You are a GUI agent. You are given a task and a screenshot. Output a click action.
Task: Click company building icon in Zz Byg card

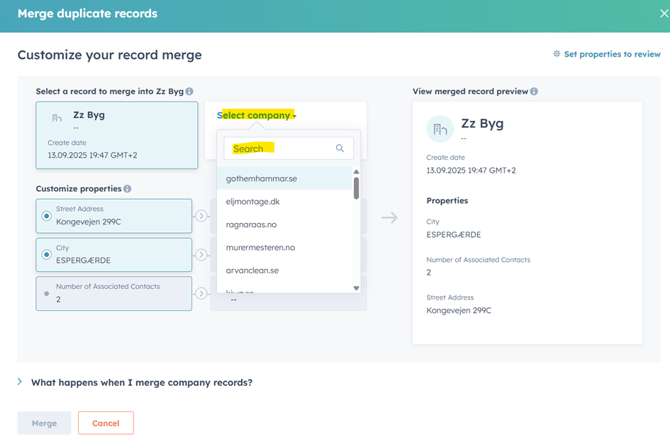pyautogui.click(x=57, y=119)
